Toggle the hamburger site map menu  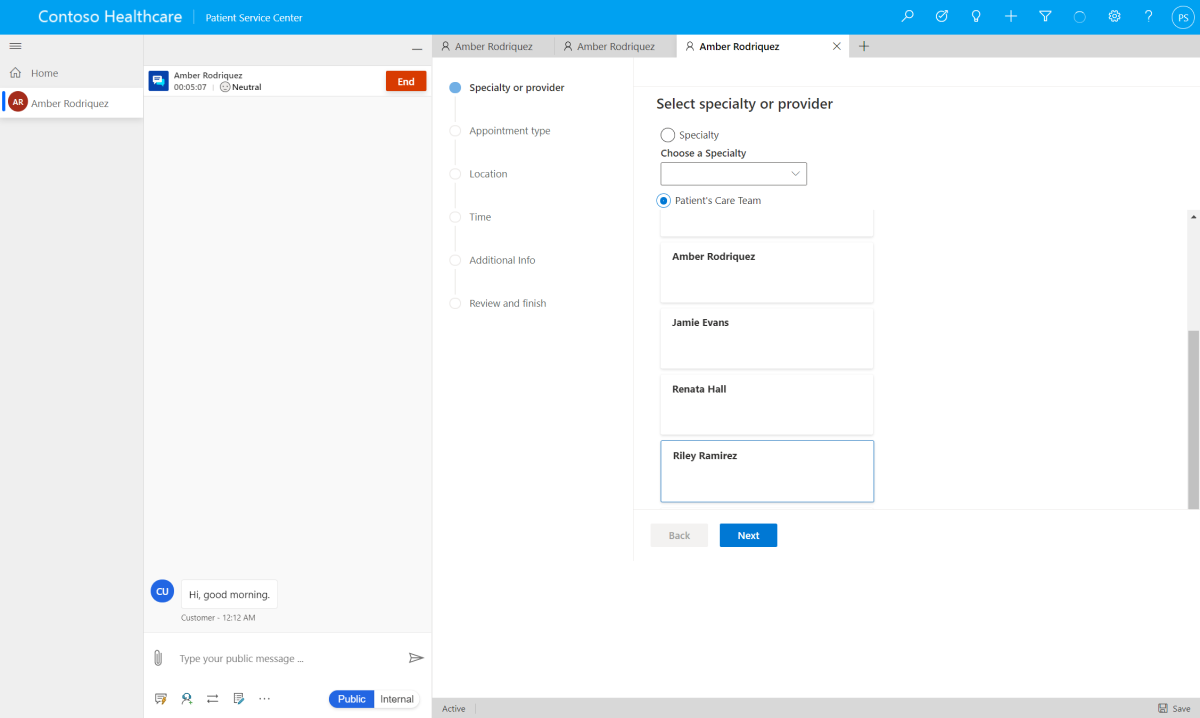tap(15, 46)
